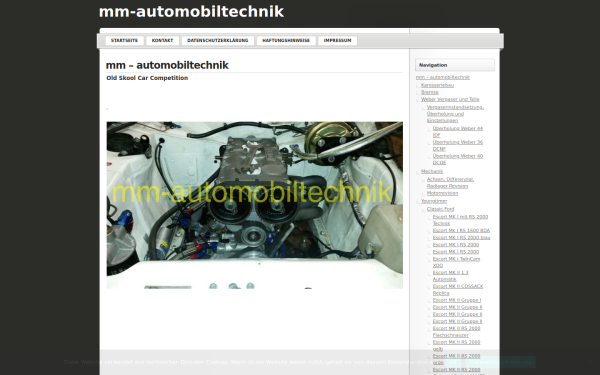
Task: Open the Kontakt menu item
Action: coord(162,41)
